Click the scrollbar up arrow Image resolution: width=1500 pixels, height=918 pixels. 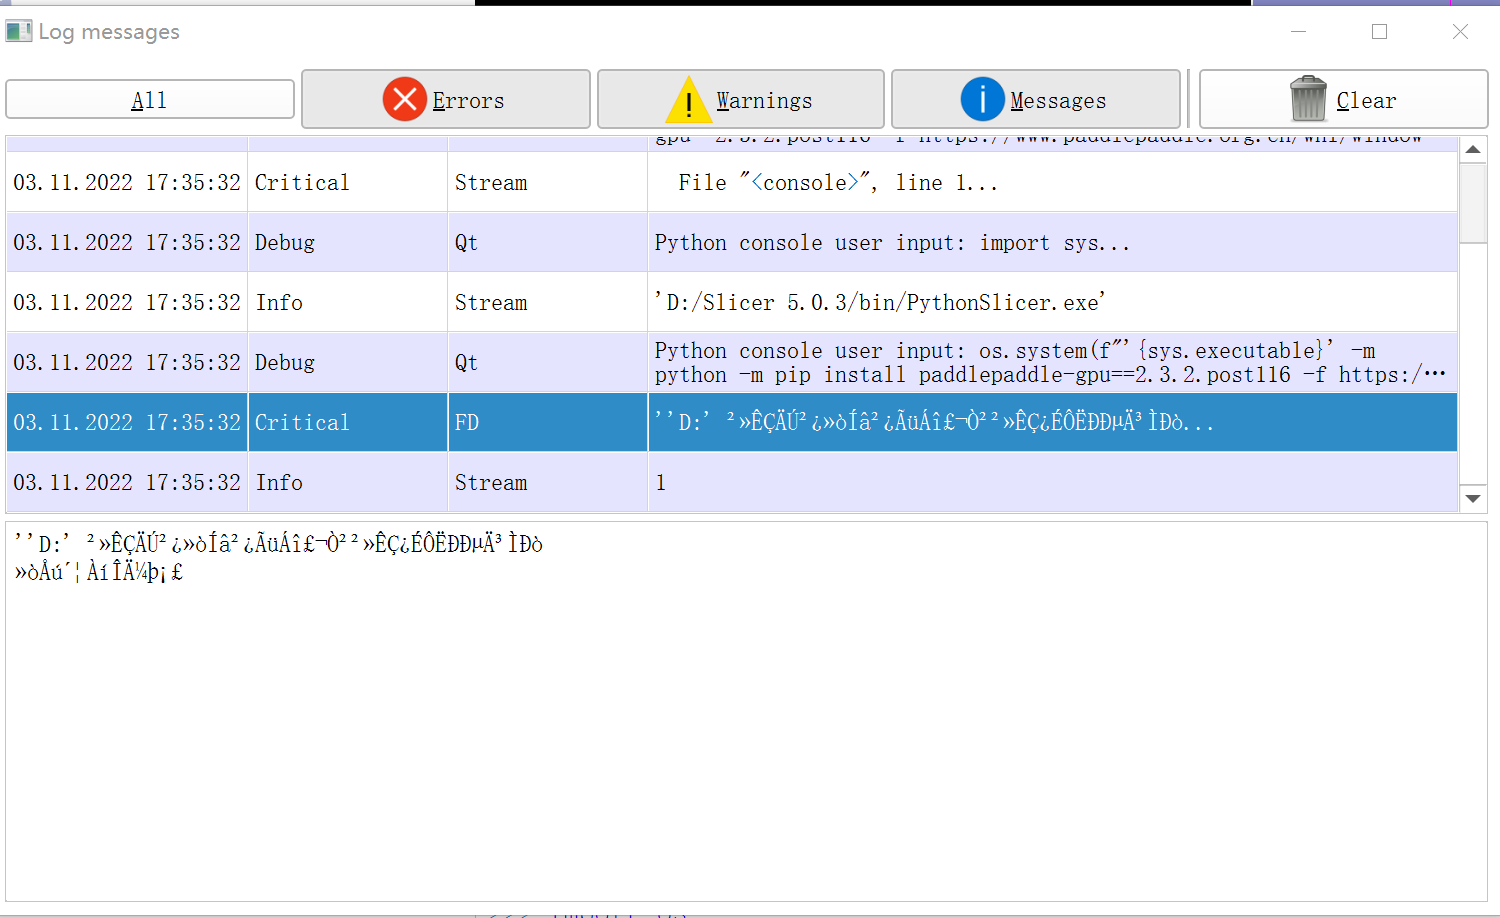(x=1474, y=150)
